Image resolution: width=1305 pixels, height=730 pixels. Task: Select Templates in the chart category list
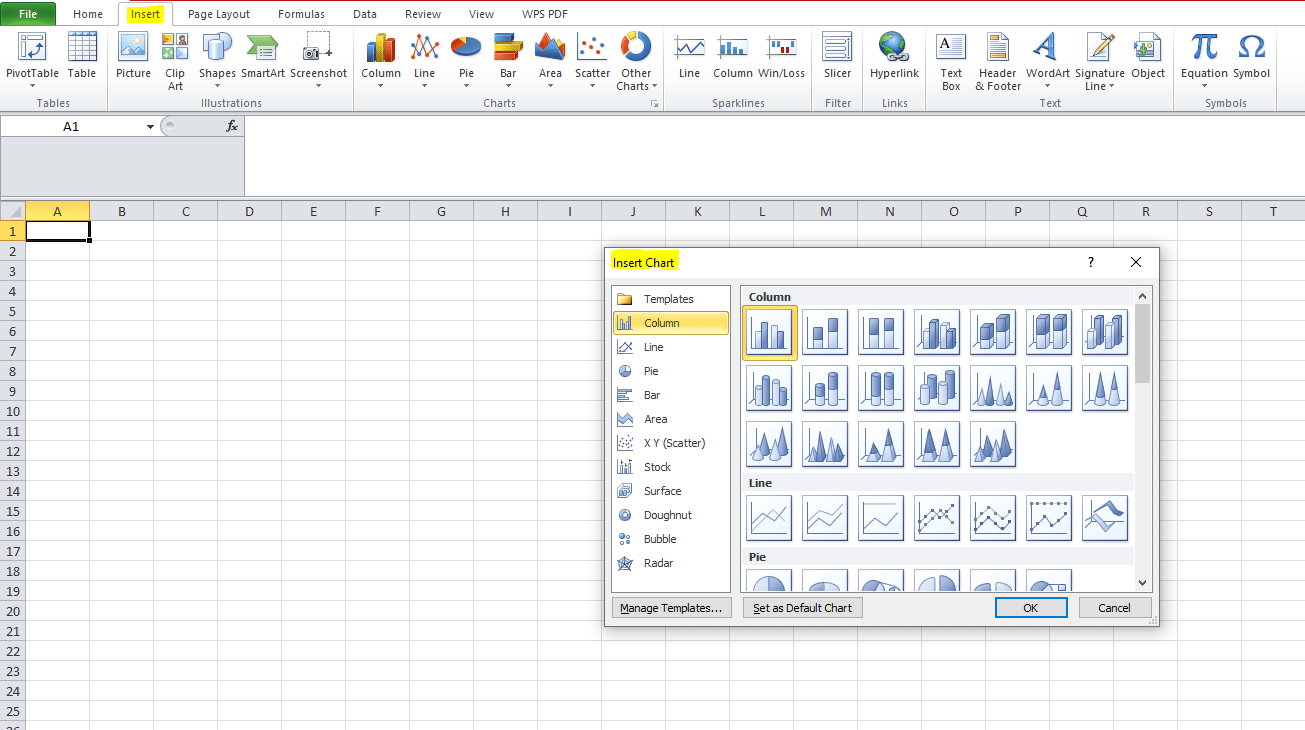coord(670,299)
